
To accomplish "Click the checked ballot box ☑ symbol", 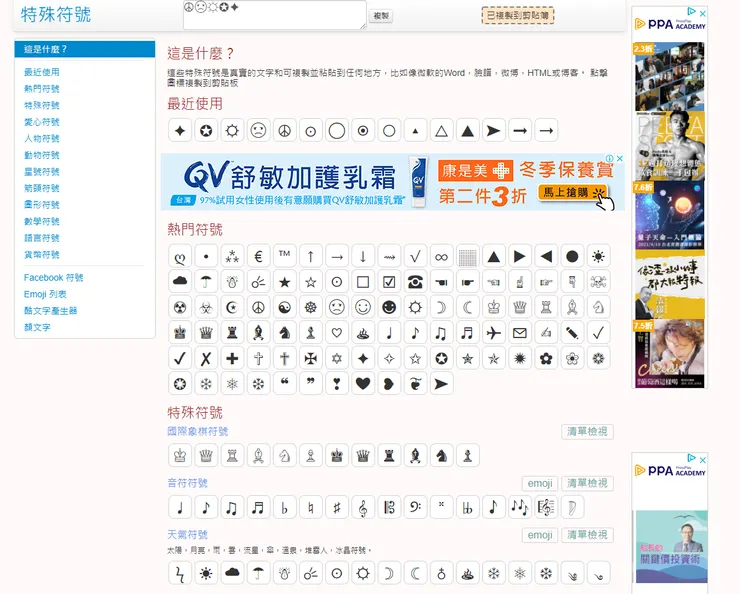I will [x=389, y=282].
